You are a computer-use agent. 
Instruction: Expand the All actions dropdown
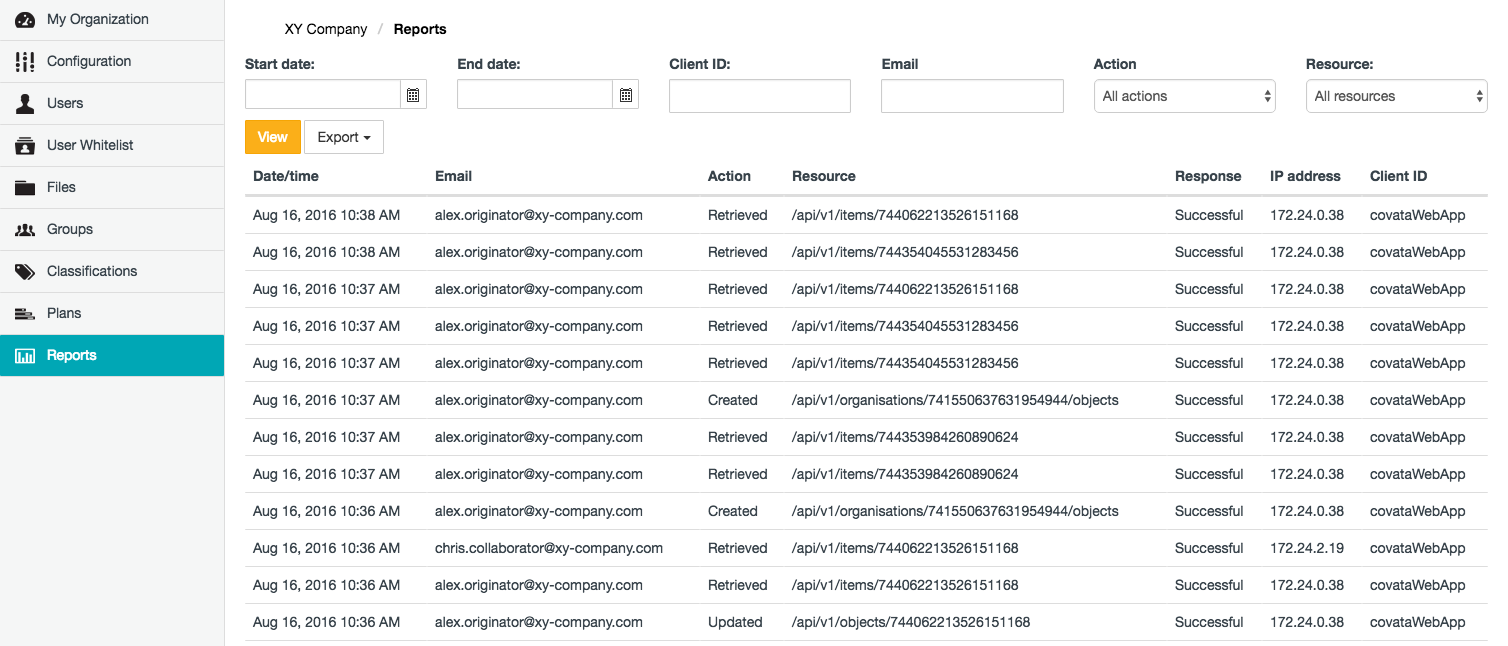[1184, 96]
